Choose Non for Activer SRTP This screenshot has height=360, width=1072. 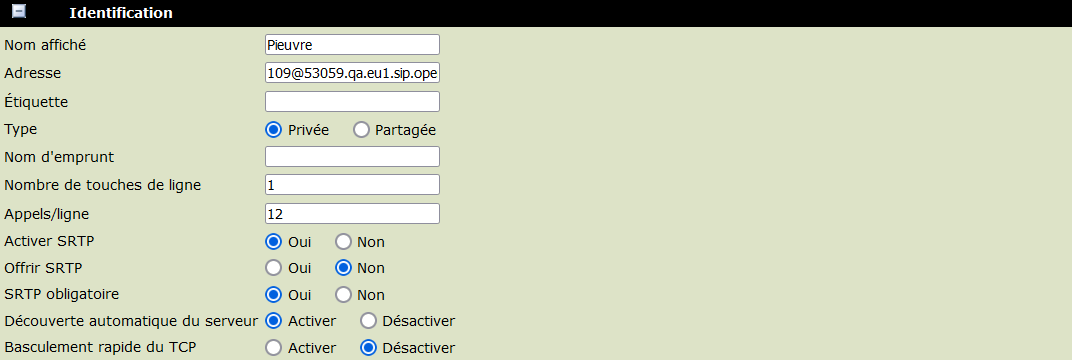coord(343,242)
